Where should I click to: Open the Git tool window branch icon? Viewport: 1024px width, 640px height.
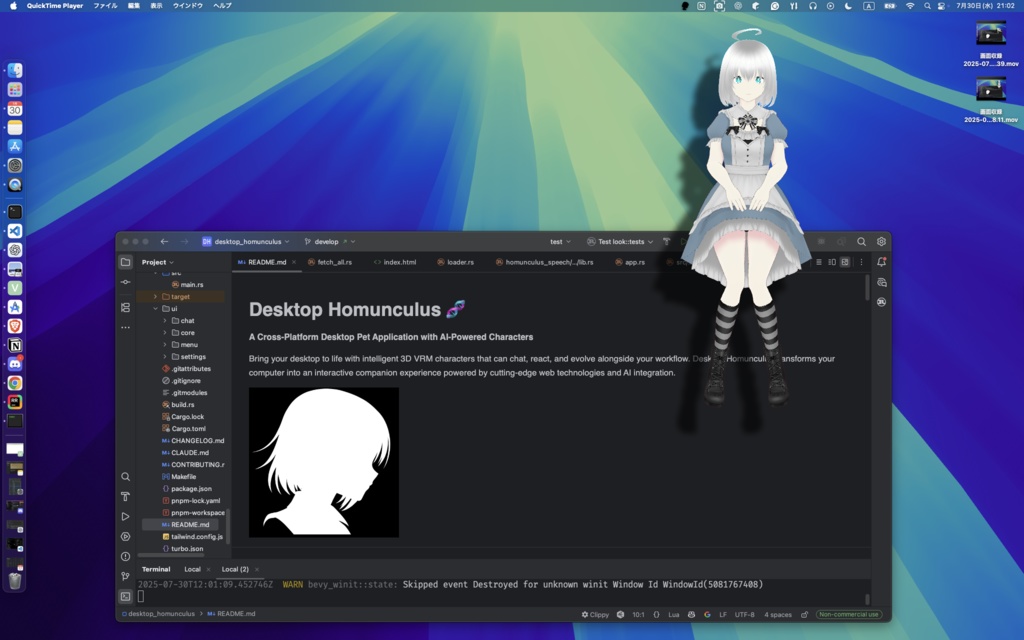tap(126, 576)
